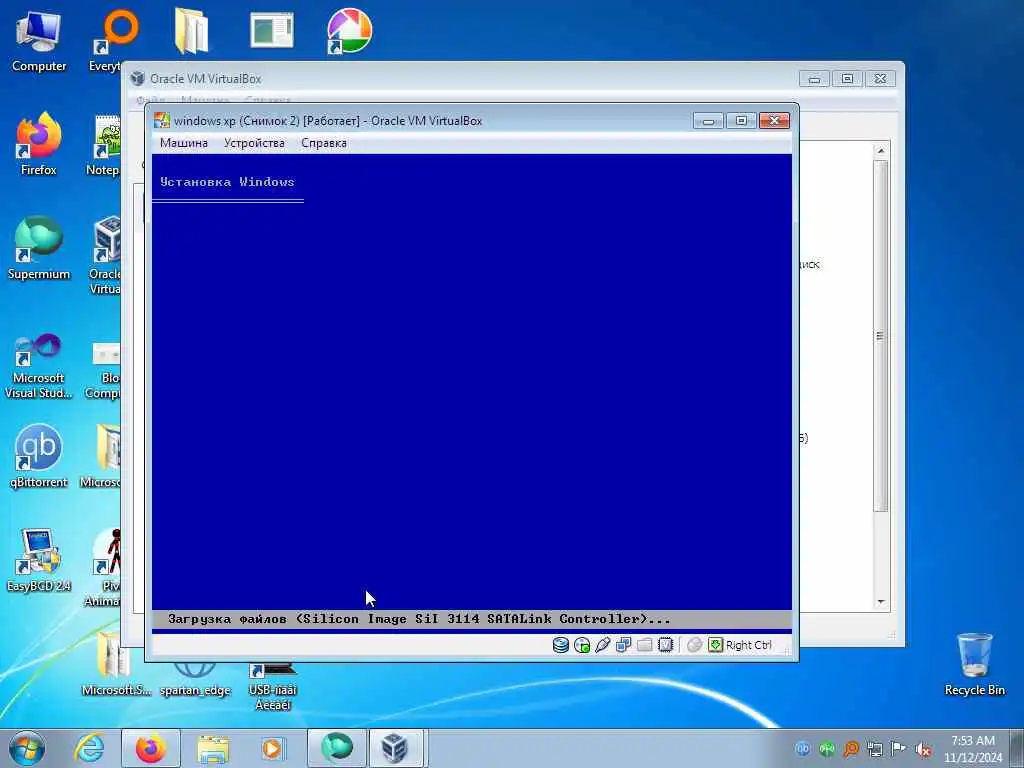Viewport: 1024px width, 768px height.
Task: Open Windows Explorer from the taskbar
Action: (x=213, y=749)
